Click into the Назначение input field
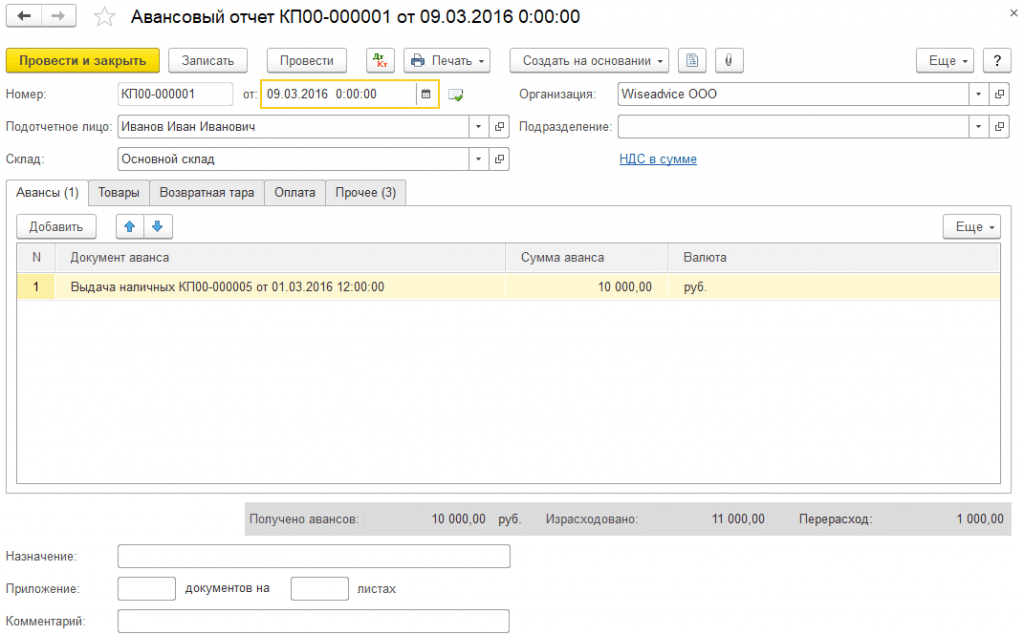The image size is (1024, 635). (313, 557)
